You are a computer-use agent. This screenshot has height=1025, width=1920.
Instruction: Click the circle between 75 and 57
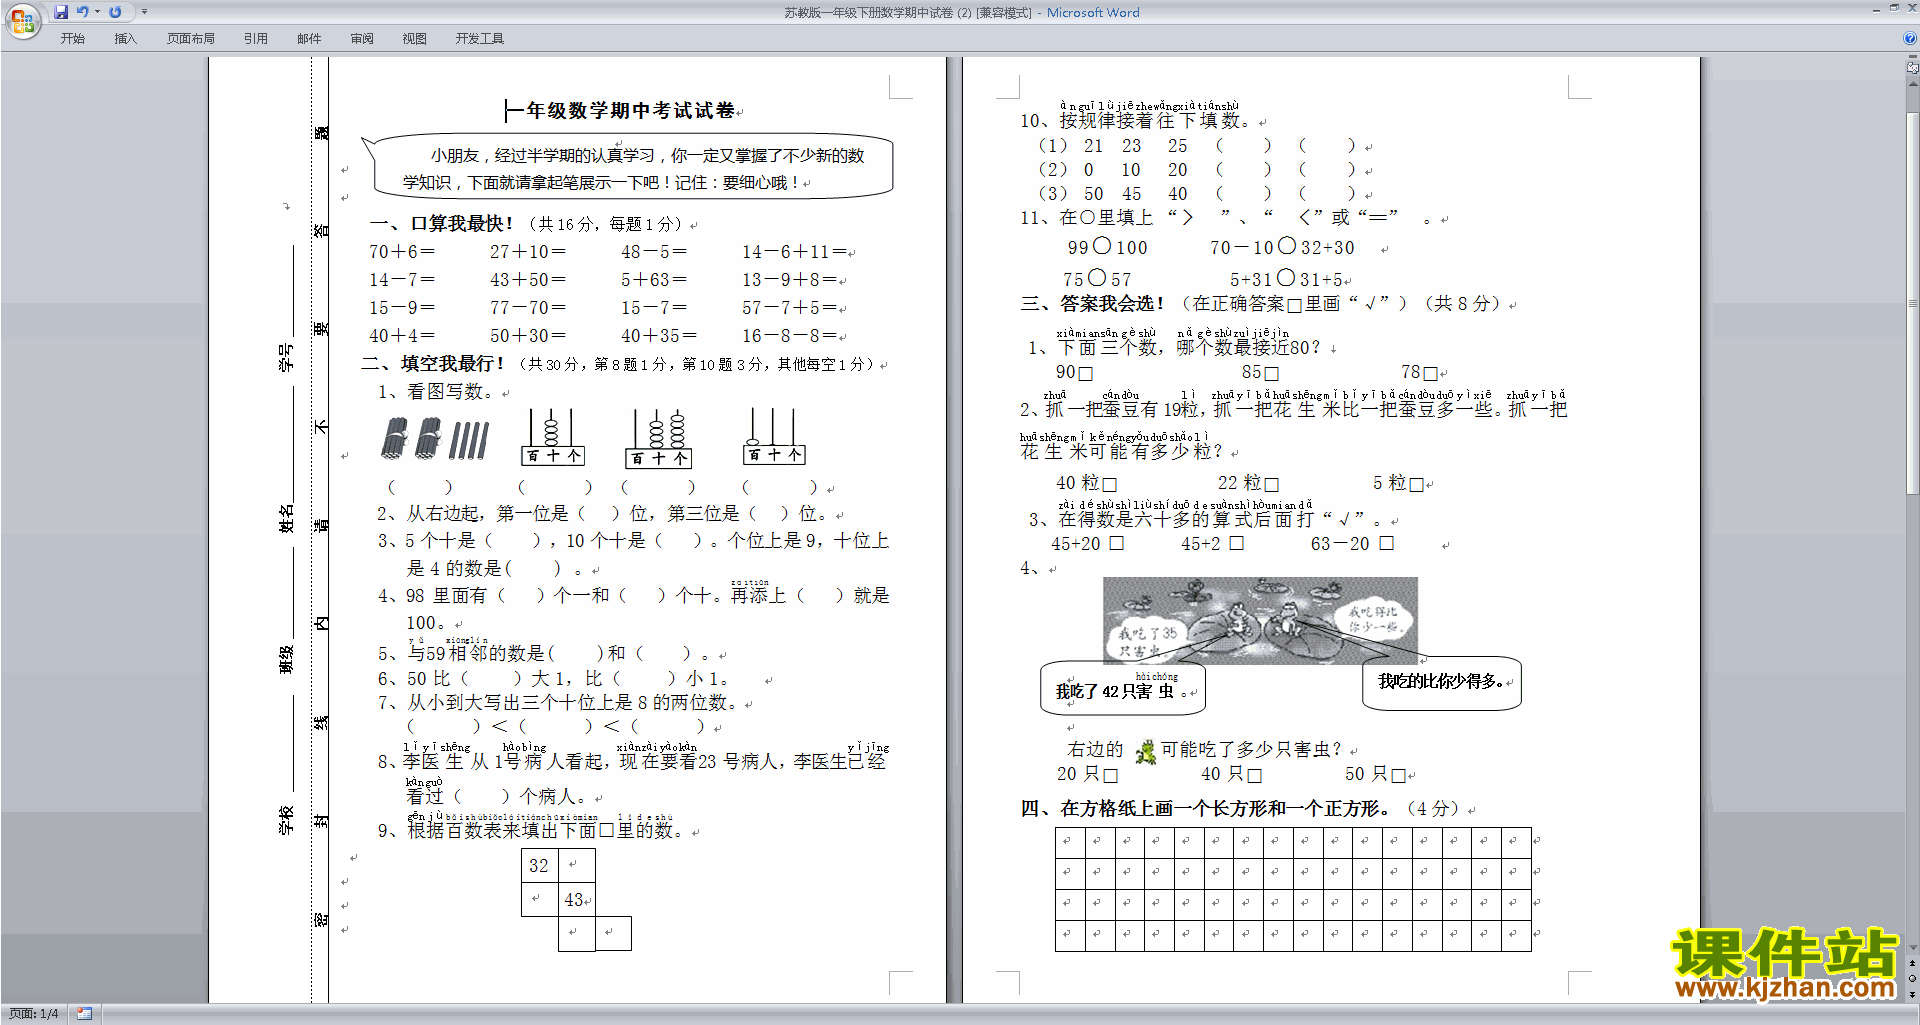click(x=1097, y=277)
